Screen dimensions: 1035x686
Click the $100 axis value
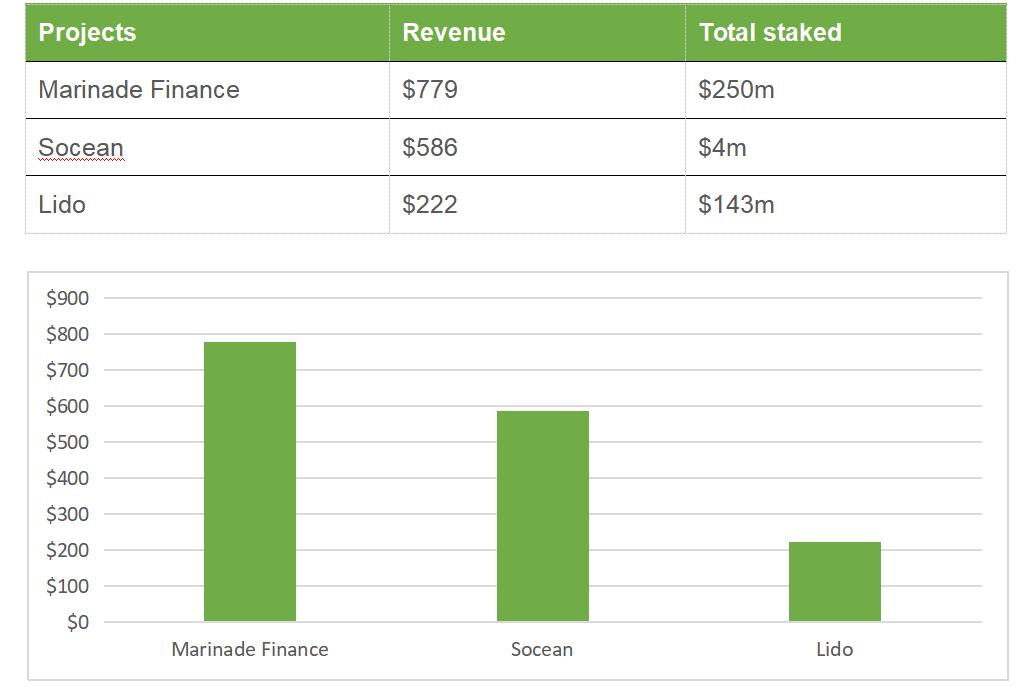pyautogui.click(x=67, y=586)
